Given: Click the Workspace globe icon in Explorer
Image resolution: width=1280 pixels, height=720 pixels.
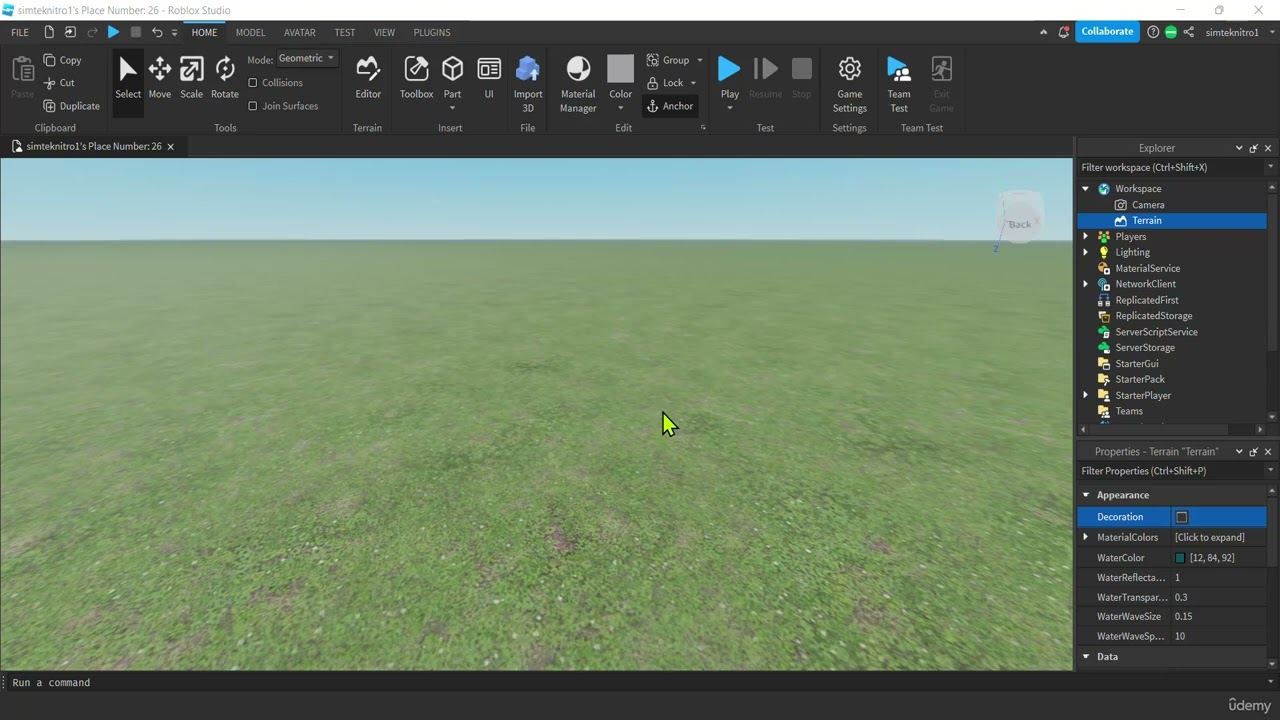Looking at the screenshot, I should click(1104, 189).
